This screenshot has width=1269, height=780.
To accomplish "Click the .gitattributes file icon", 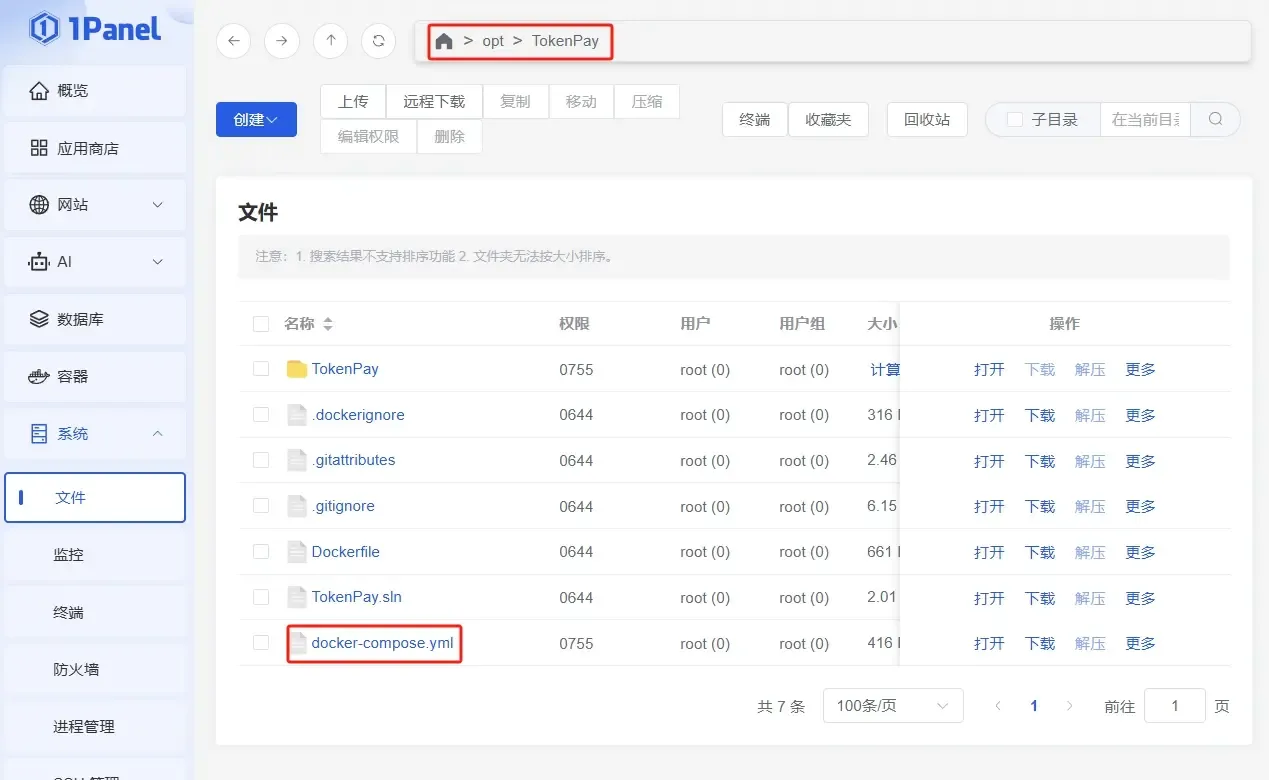I will [x=296, y=460].
